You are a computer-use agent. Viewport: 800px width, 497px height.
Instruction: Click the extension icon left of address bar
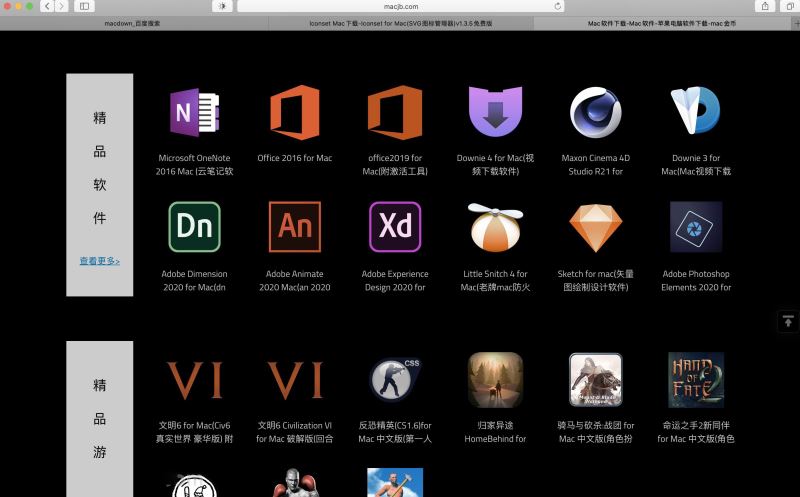[222, 6]
